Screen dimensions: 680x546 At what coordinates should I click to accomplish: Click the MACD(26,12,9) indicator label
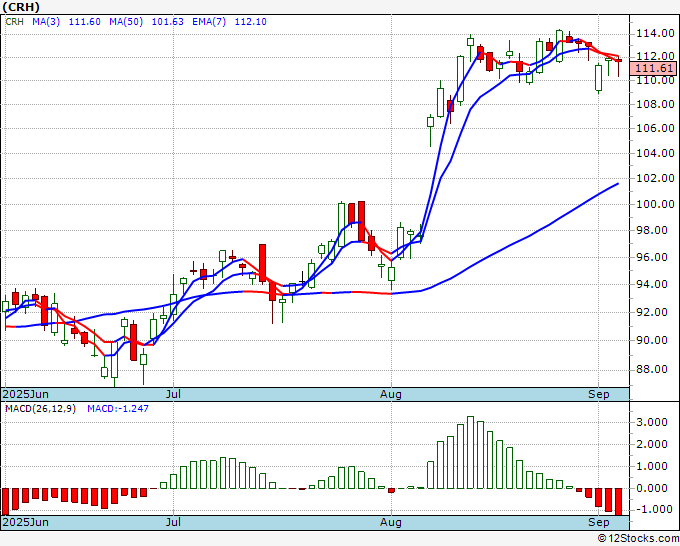[x=40, y=409]
